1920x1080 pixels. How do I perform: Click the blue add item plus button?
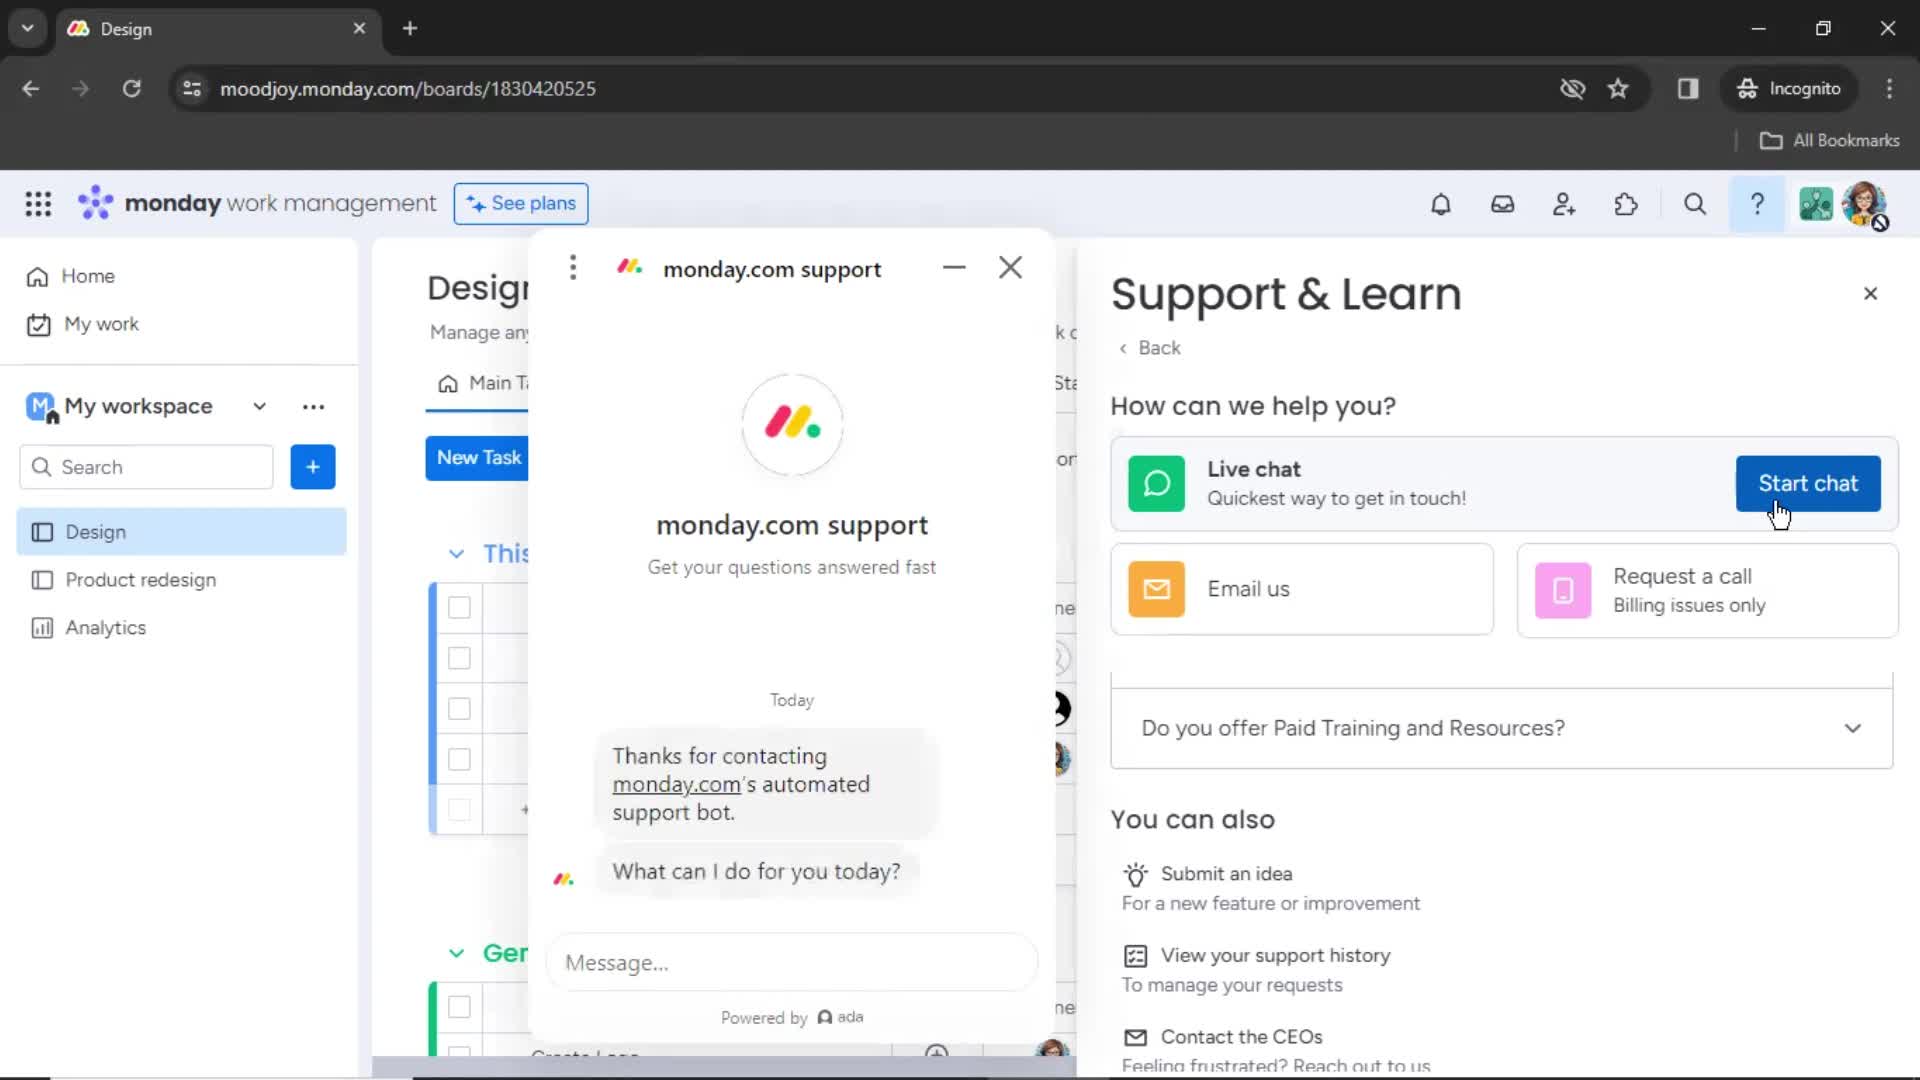click(x=312, y=467)
